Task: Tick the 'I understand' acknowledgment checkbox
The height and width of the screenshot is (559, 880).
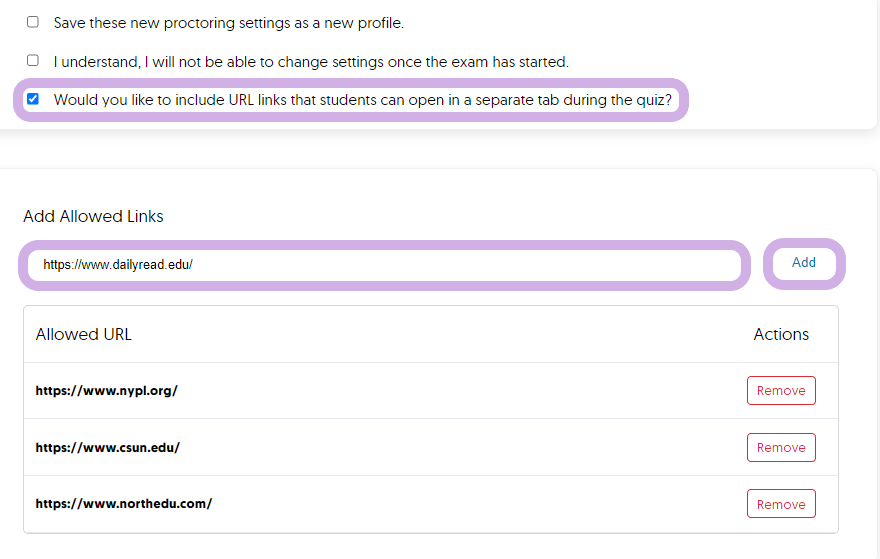Action: click(x=33, y=61)
